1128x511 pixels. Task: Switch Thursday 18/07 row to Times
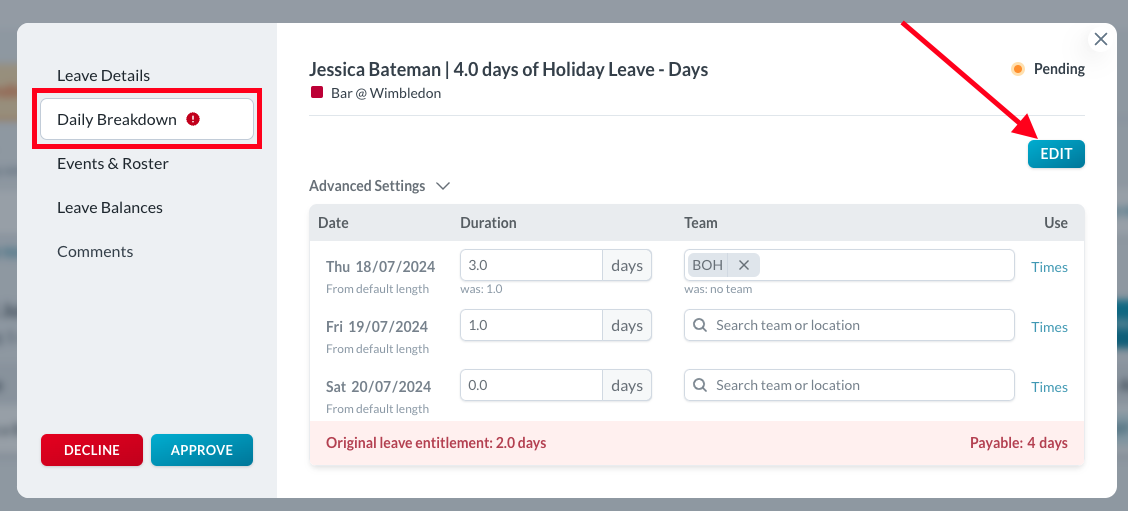(x=1049, y=267)
